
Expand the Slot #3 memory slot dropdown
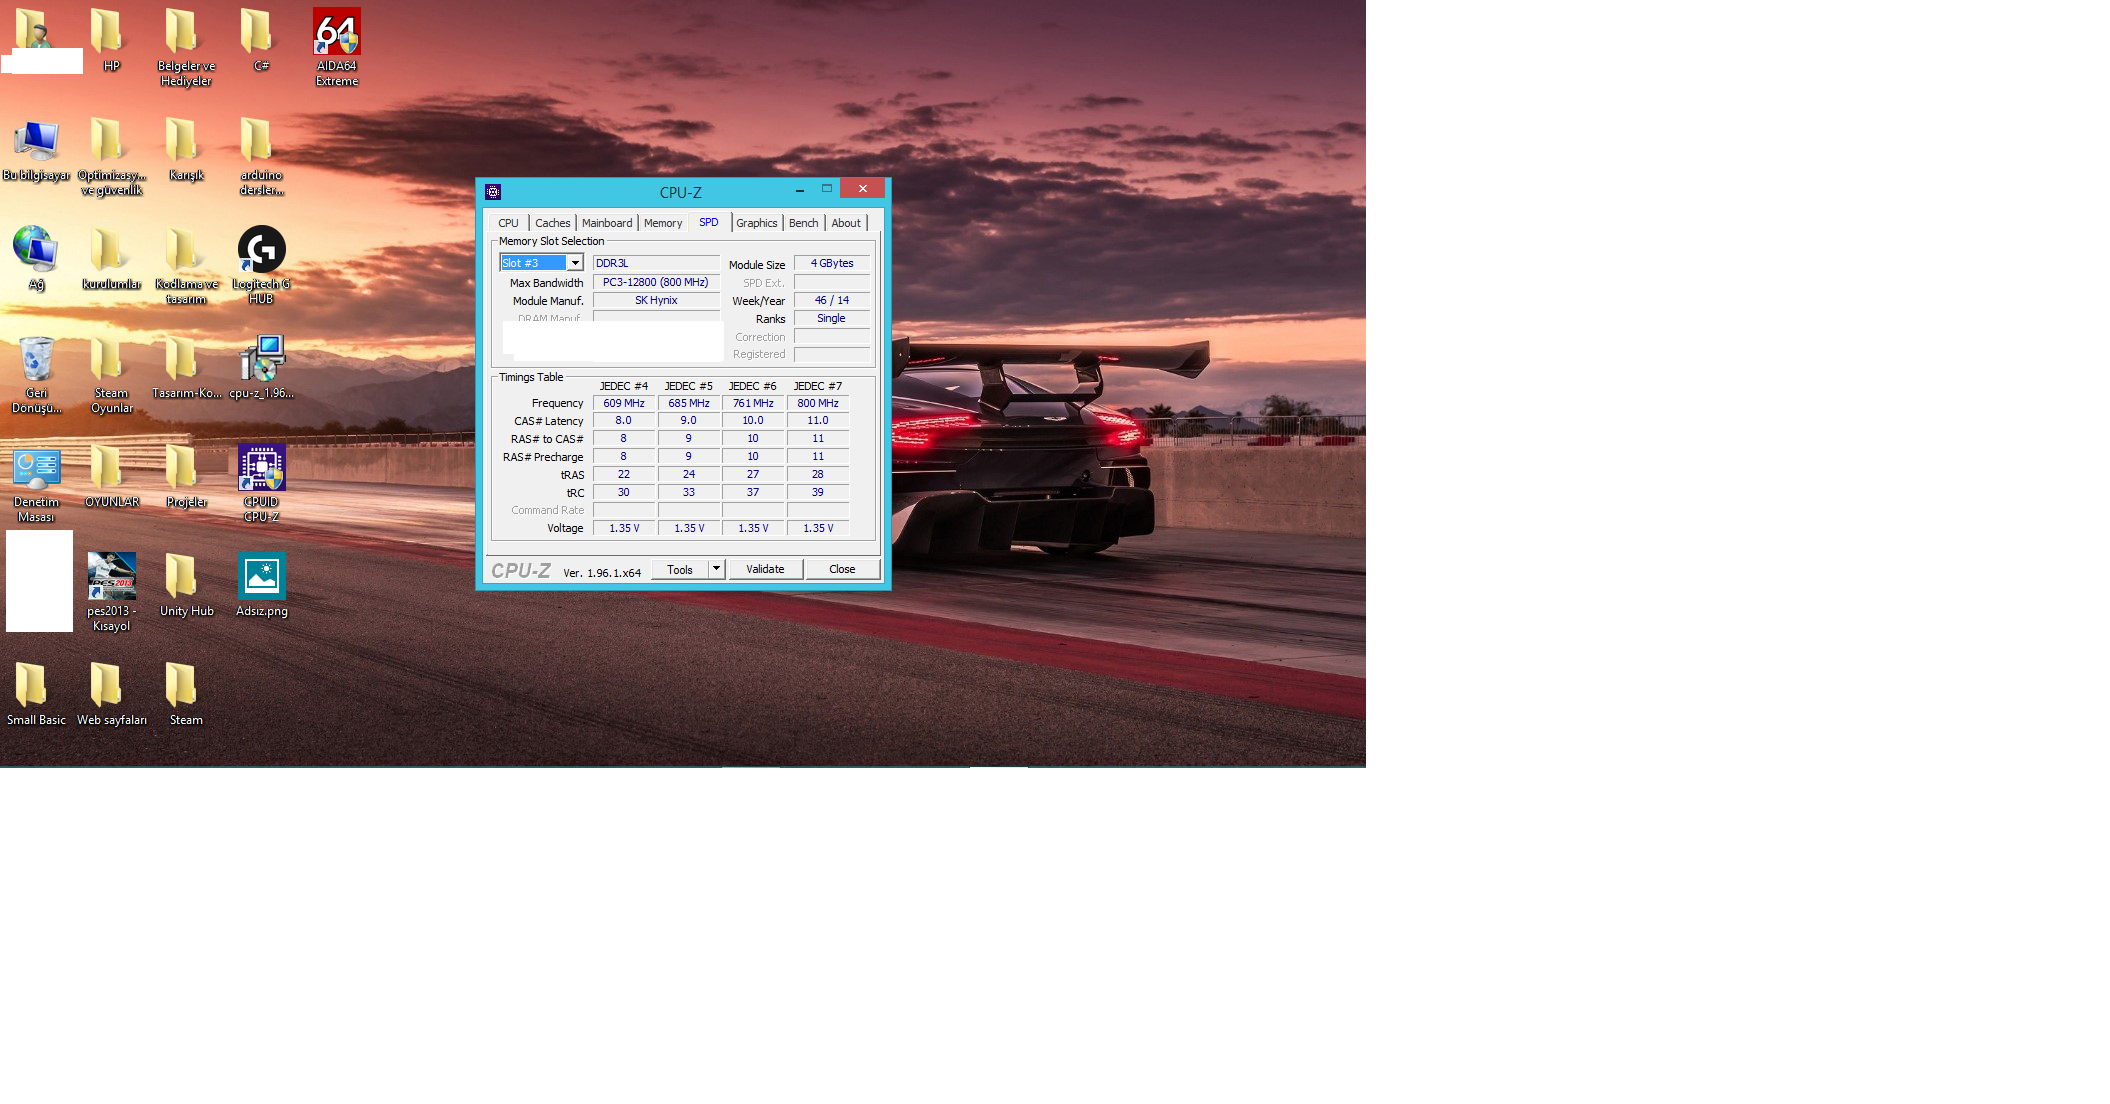[575, 263]
